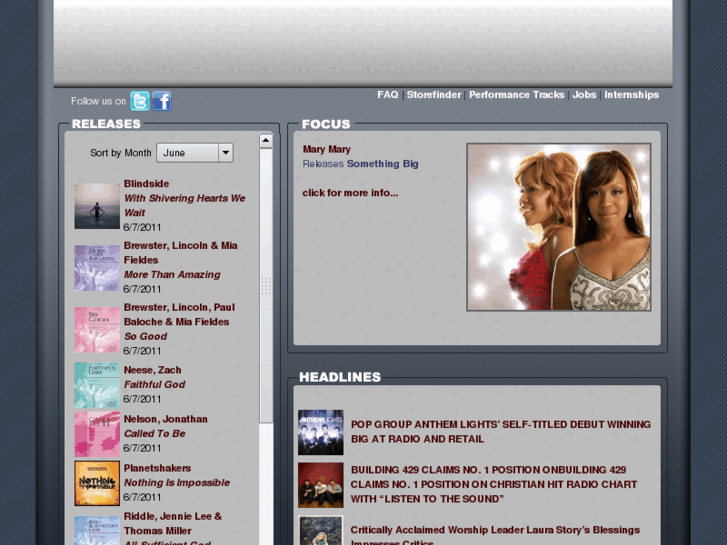Go to Performance Tracks
Screen dimensions: 727x545
517,95
